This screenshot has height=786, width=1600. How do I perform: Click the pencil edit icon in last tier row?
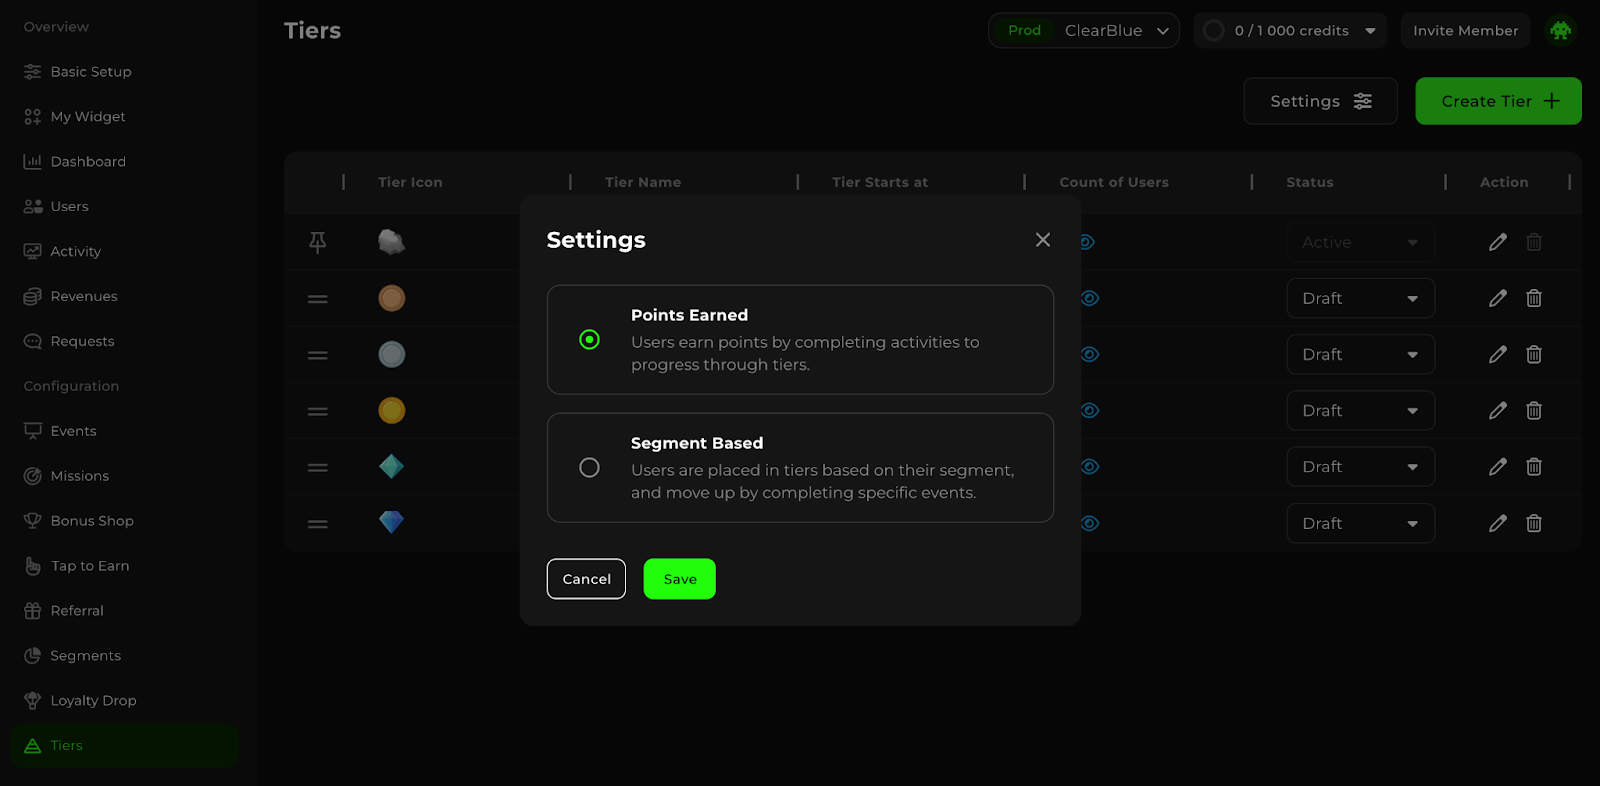tap(1497, 523)
